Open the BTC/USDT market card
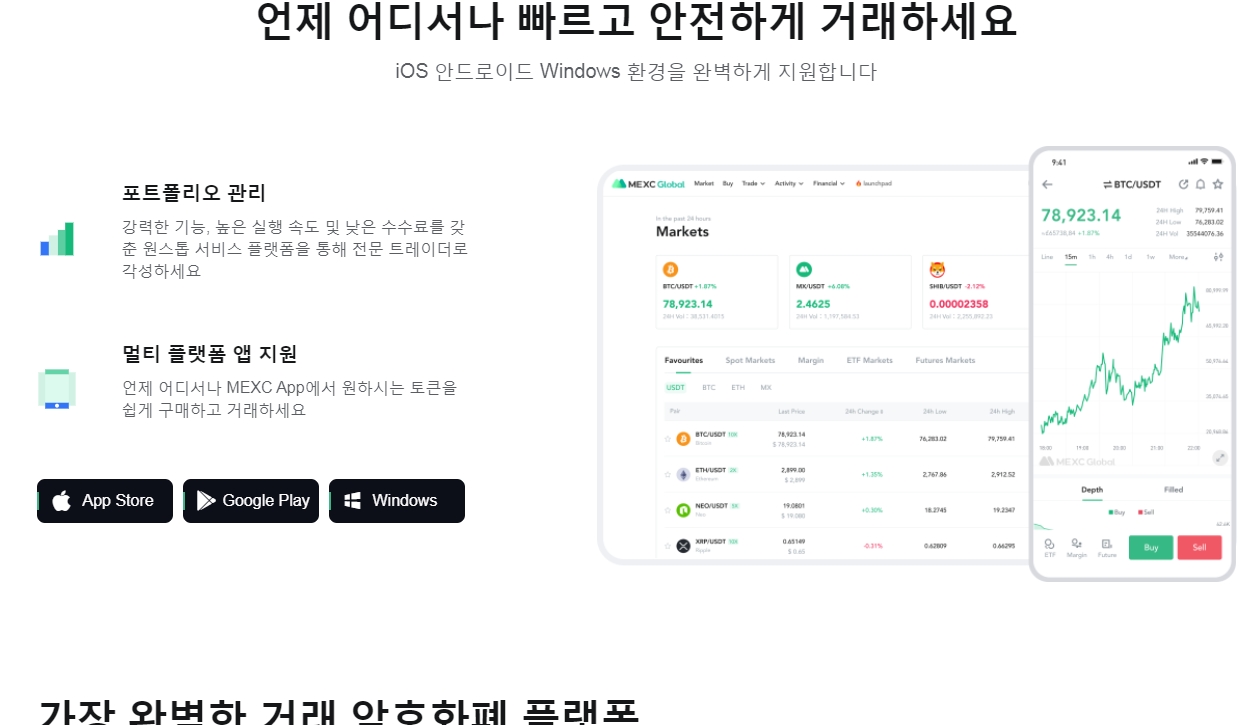1258x725 pixels. pyautogui.click(x=717, y=292)
